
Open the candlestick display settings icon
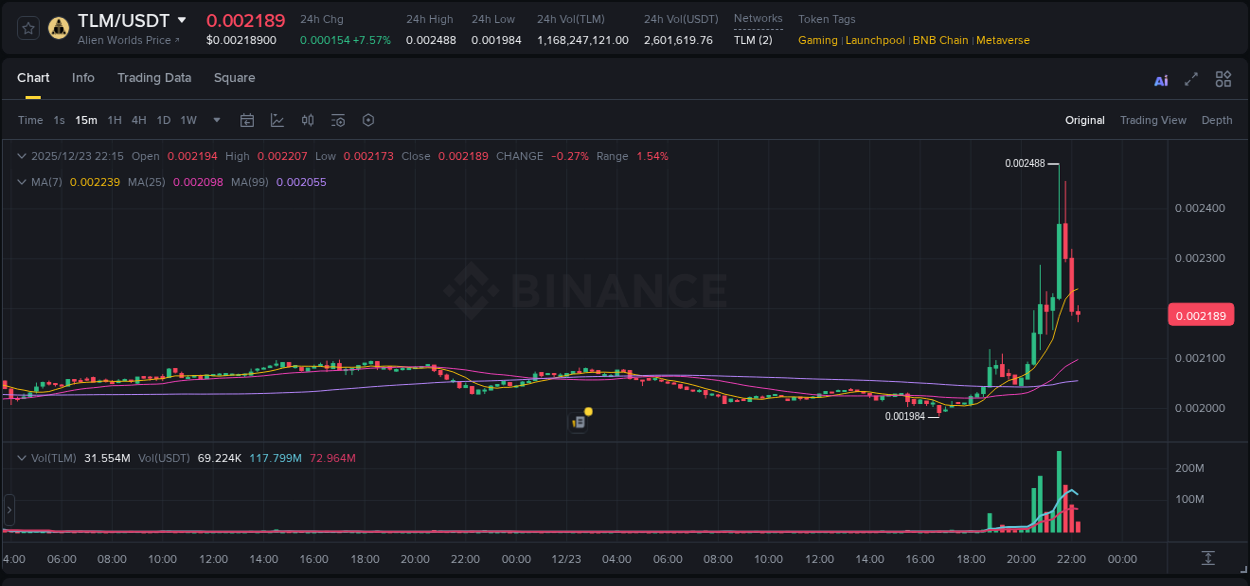click(x=307, y=120)
